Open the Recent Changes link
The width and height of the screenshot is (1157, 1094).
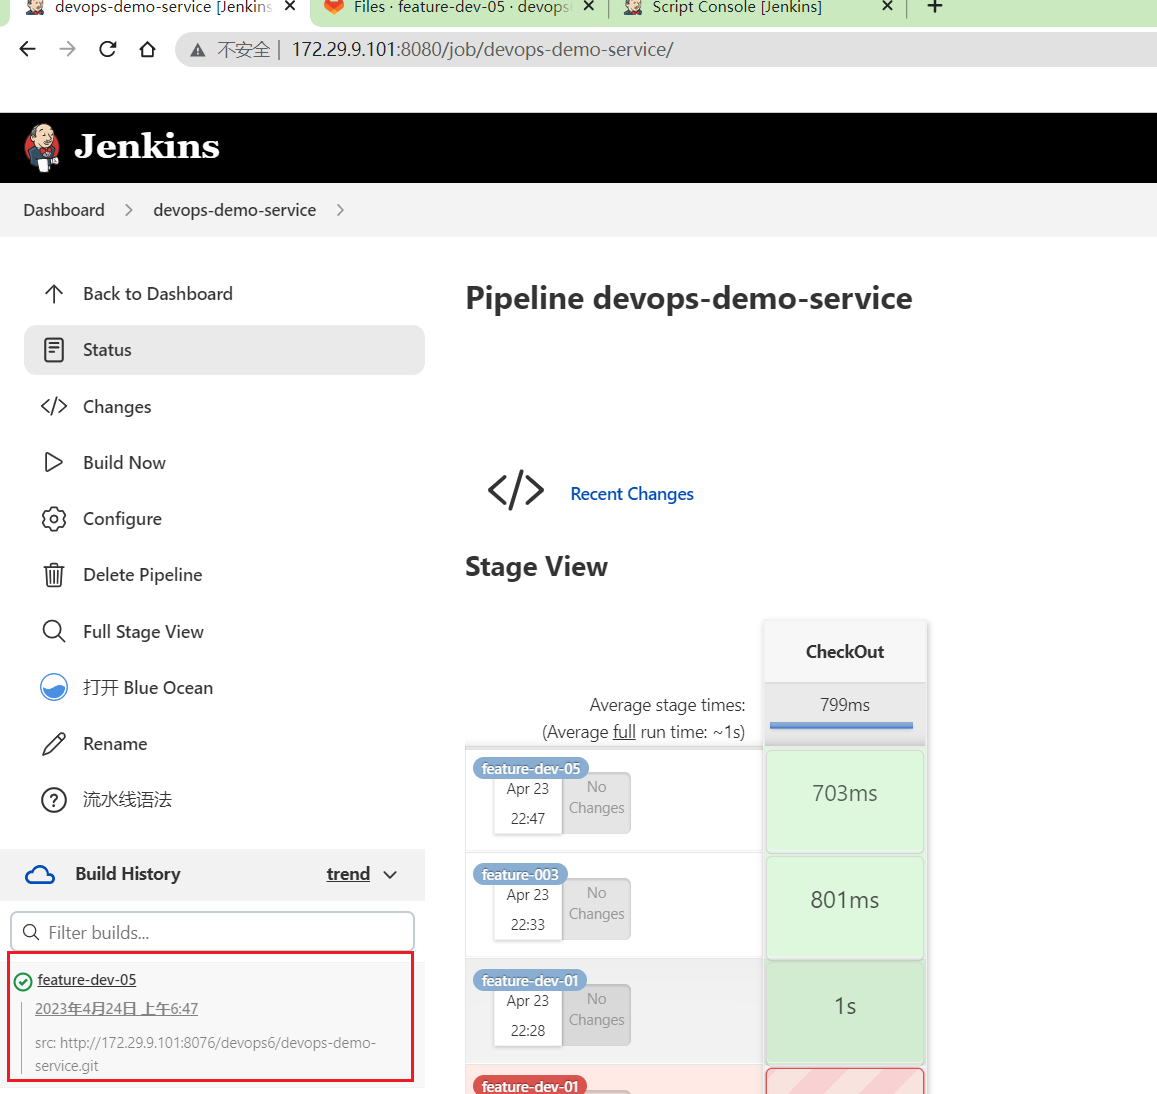tap(632, 494)
